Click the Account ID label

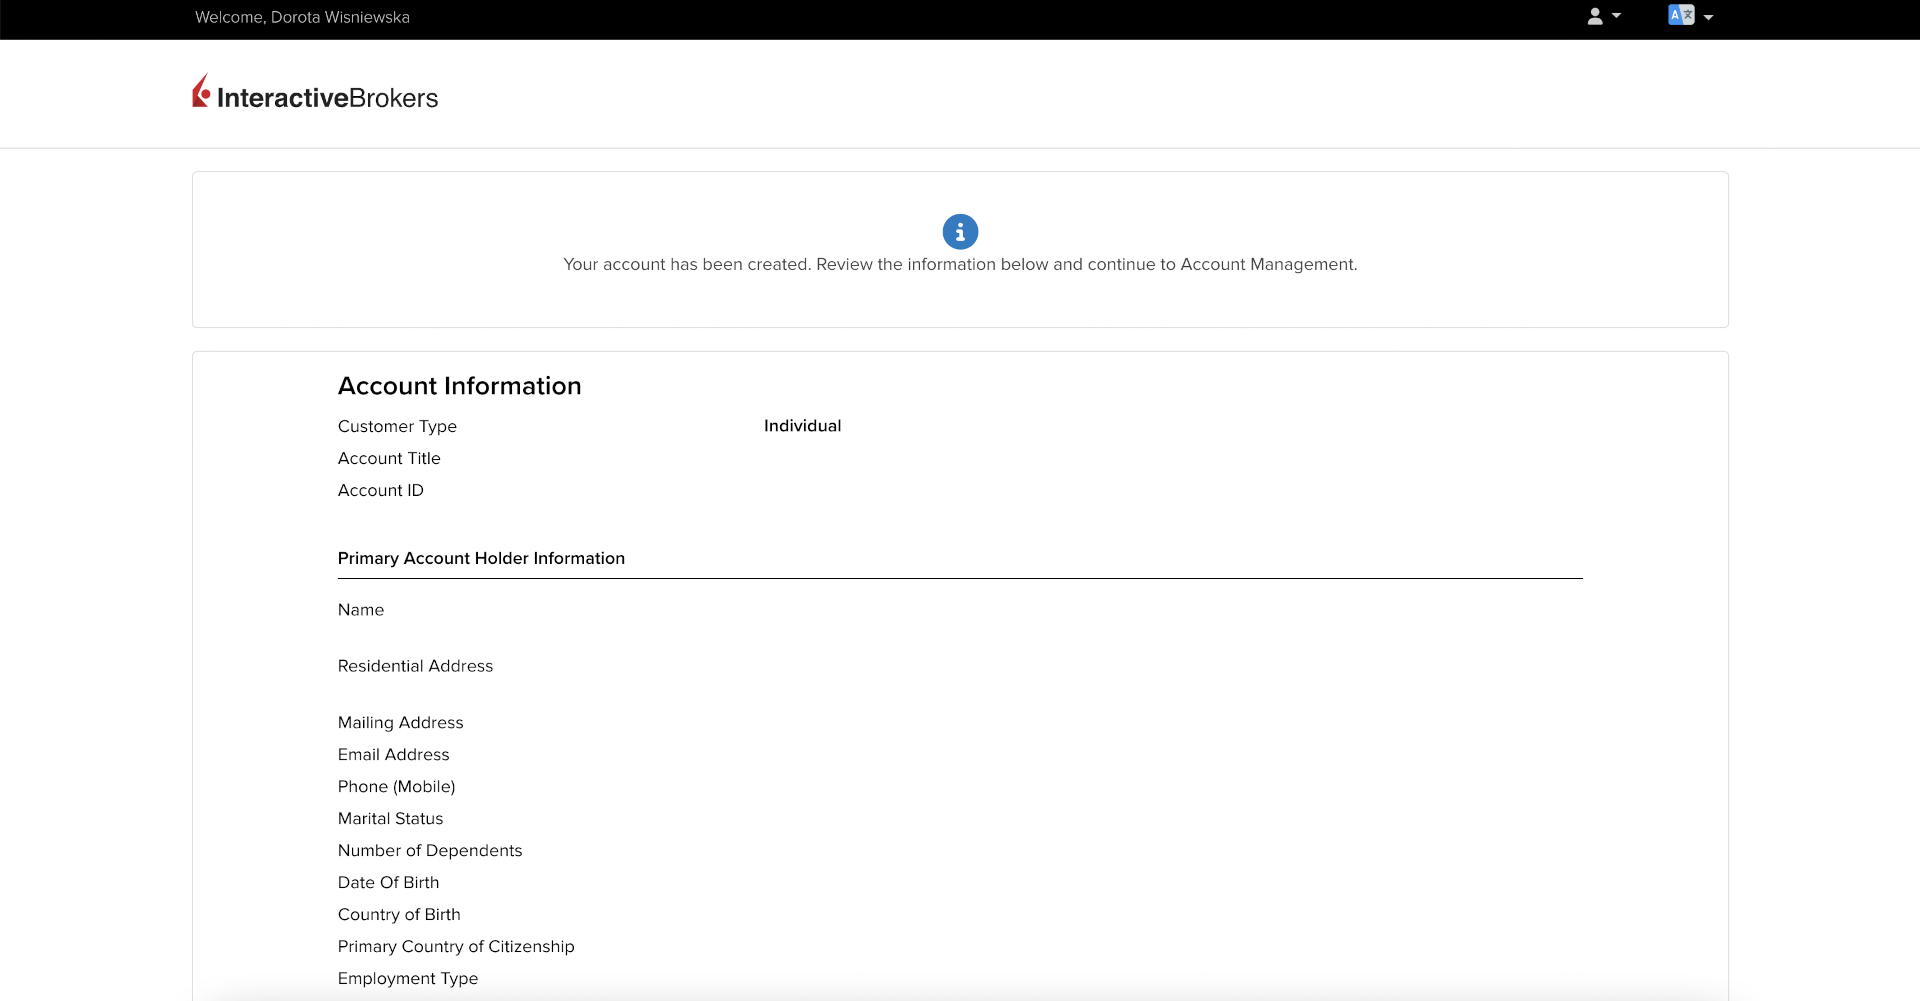tap(381, 490)
